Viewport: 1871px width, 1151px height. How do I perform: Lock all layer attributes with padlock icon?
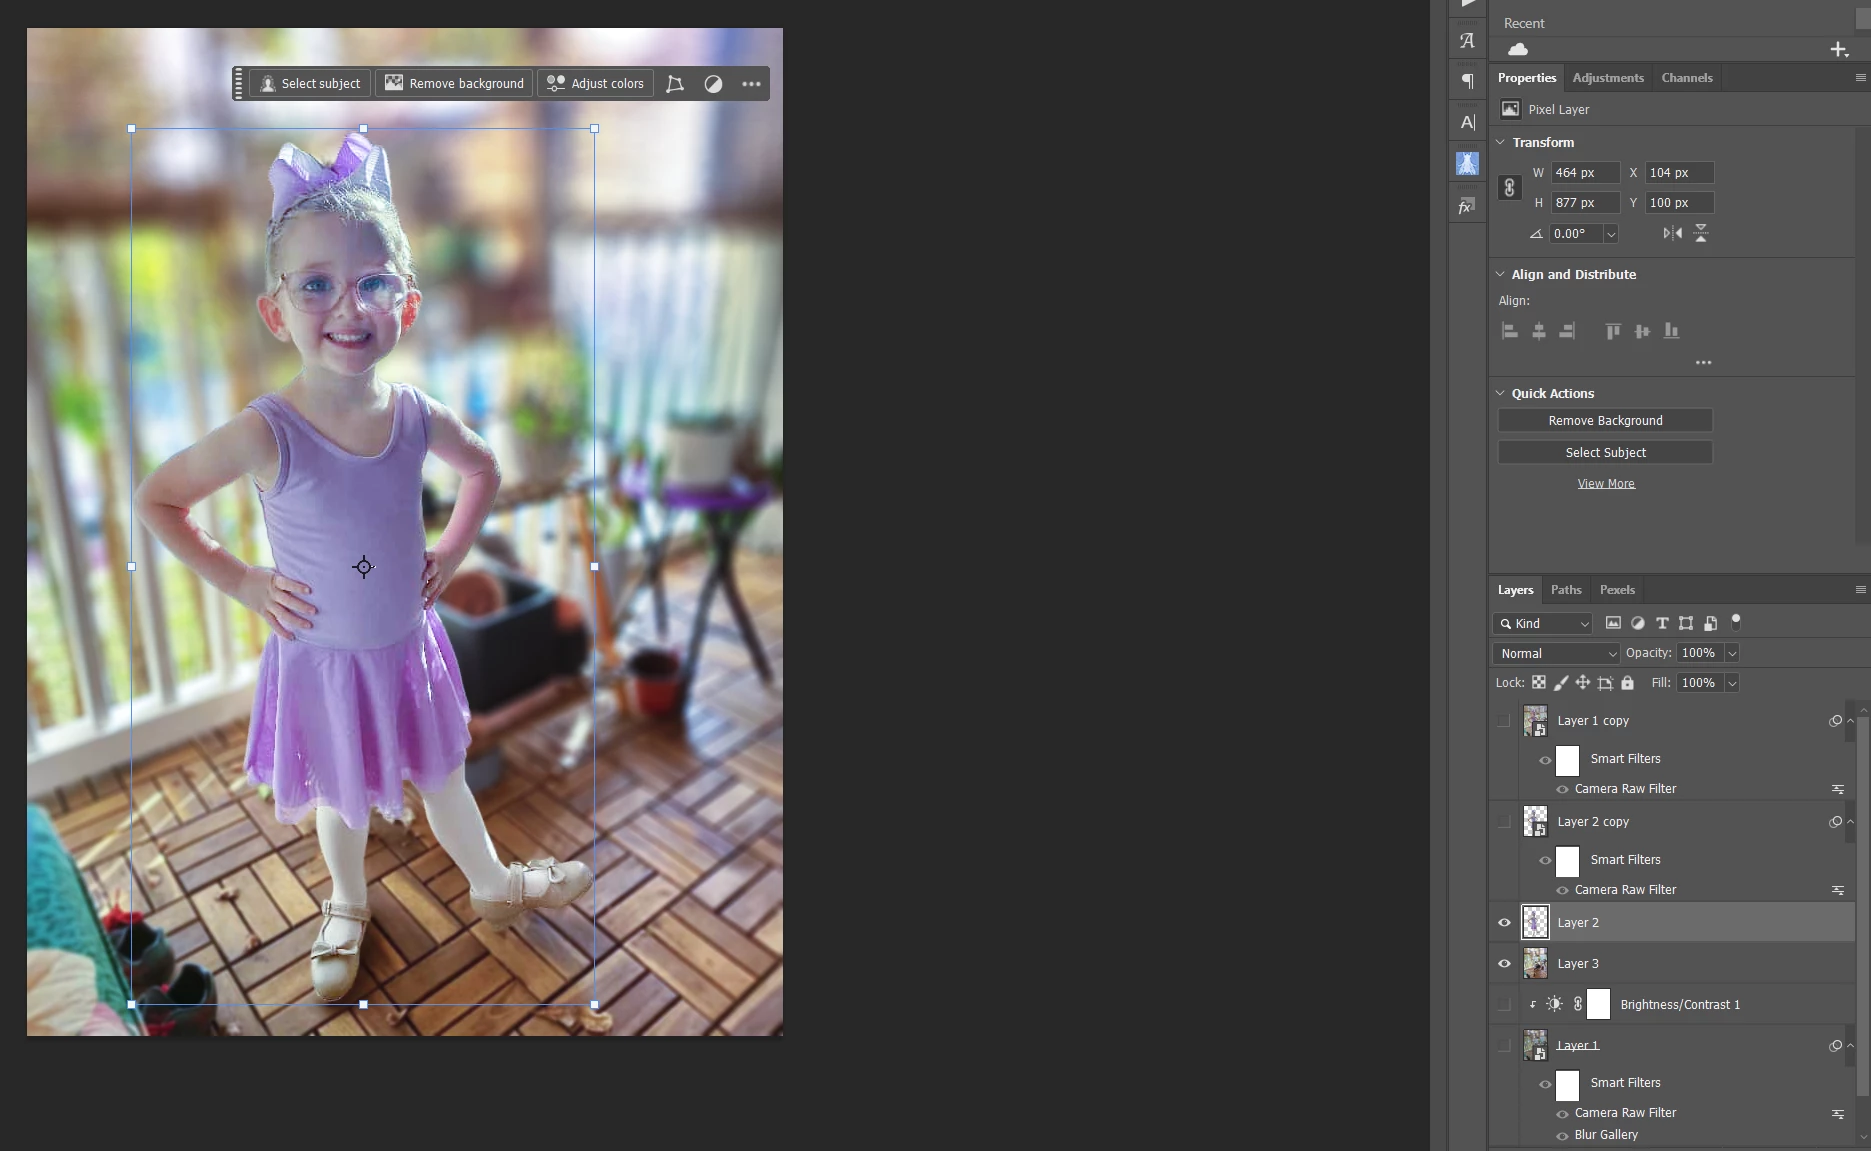coord(1627,683)
